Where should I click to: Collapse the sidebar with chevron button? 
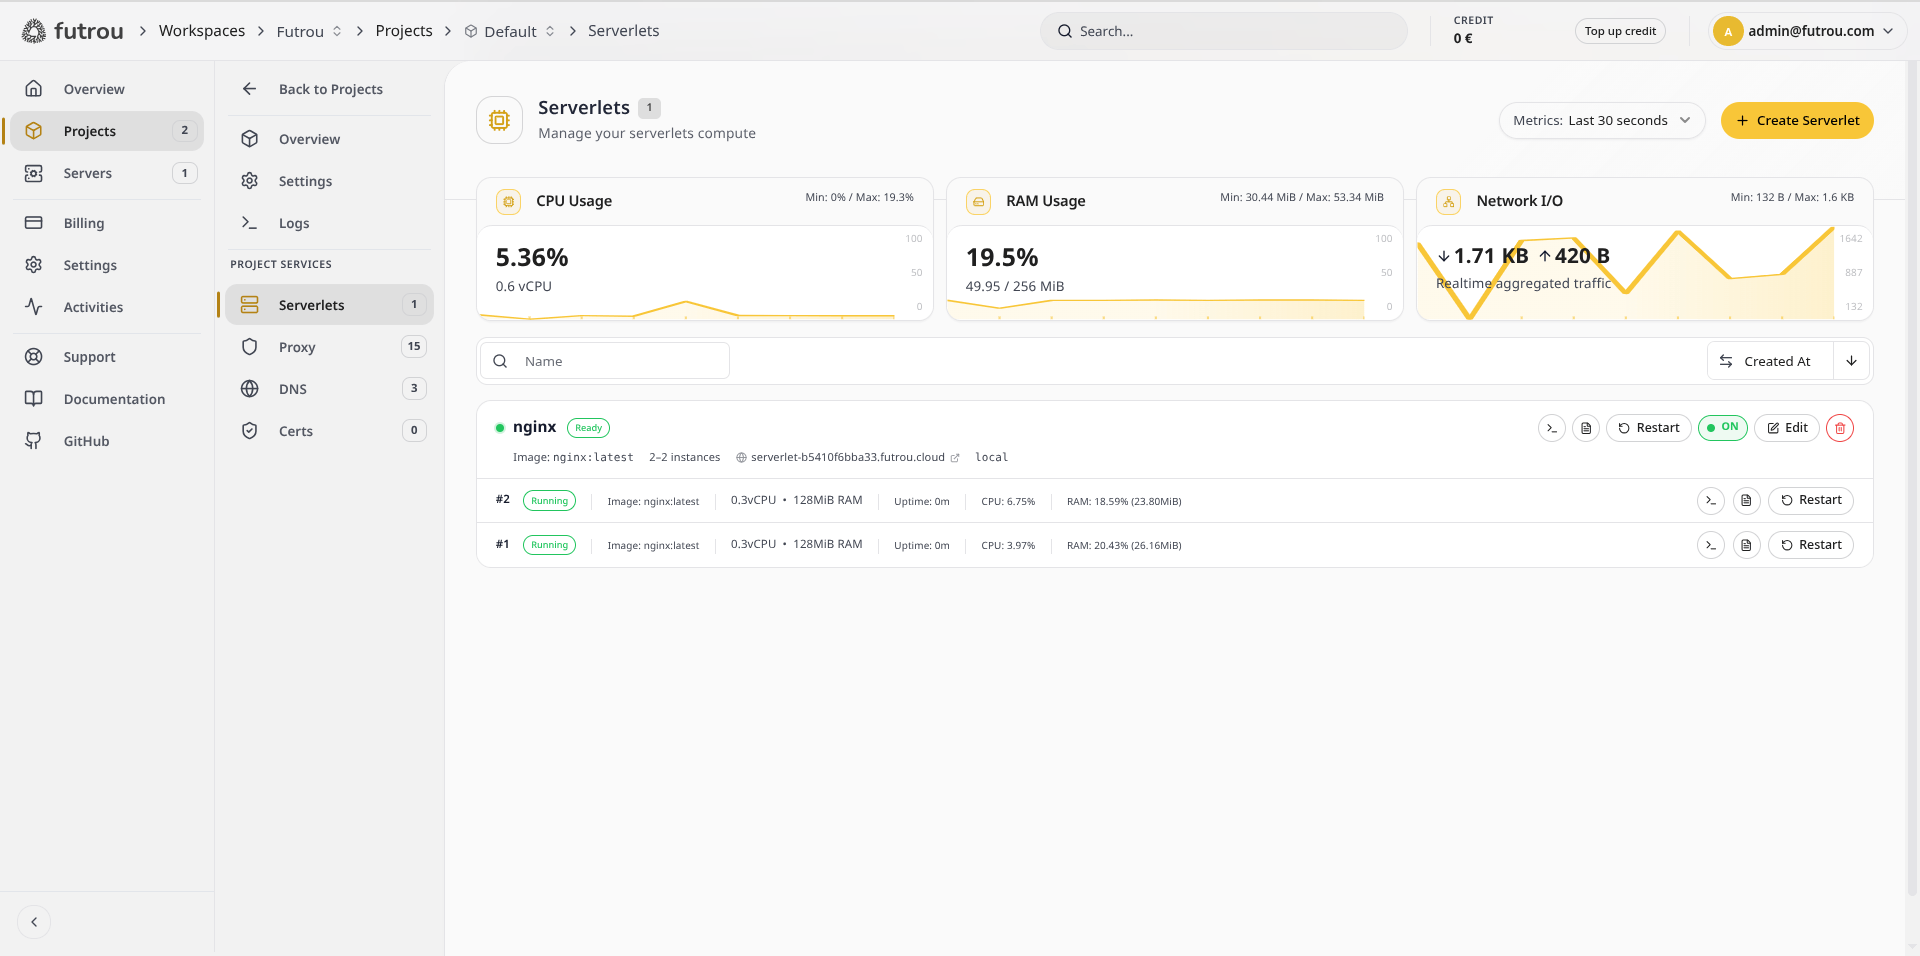(34, 922)
